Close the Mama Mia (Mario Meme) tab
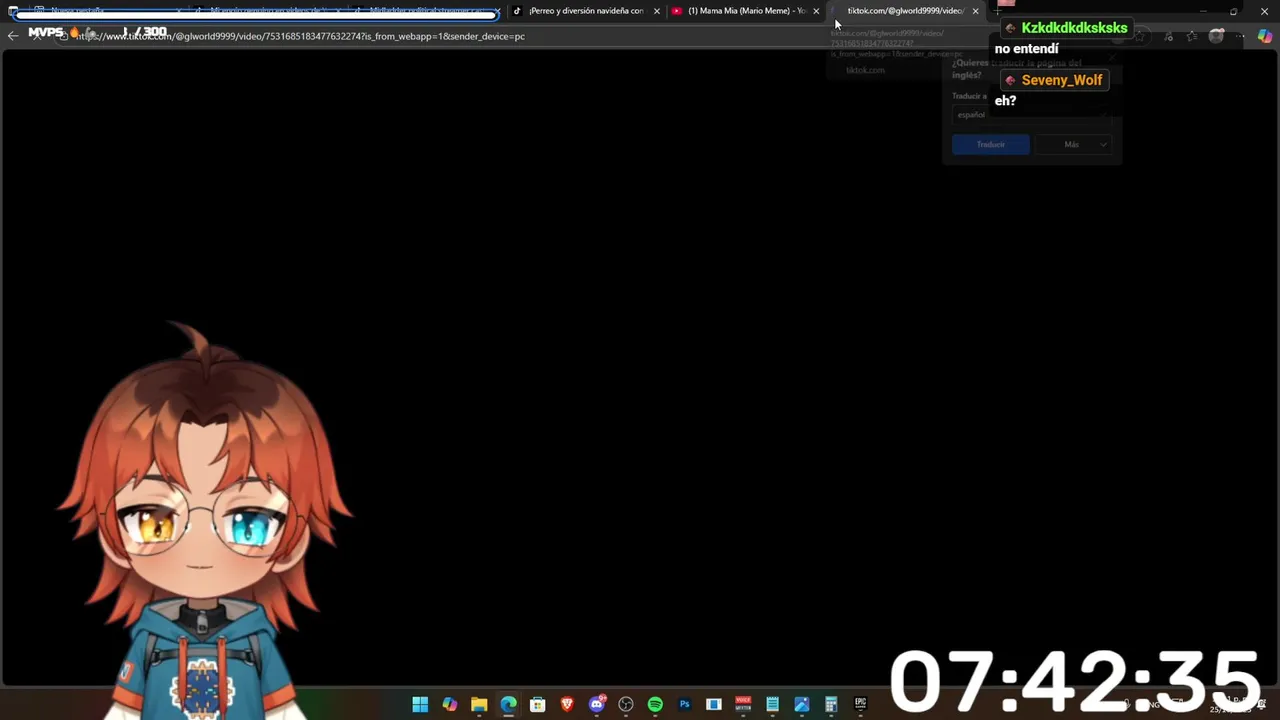Screen dimensions: 1280x720 816,11
